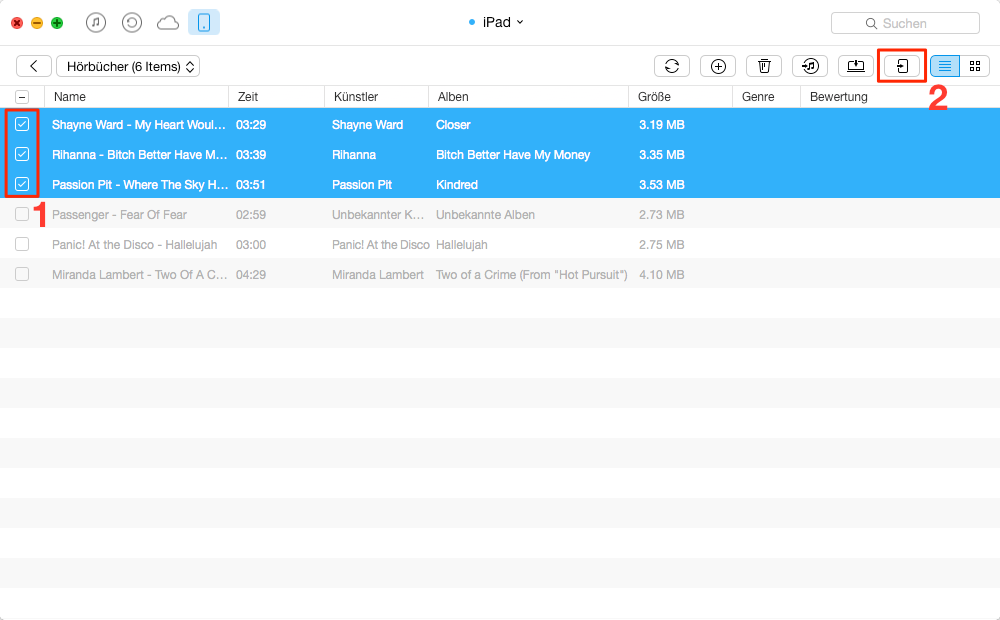
Task: Open the Hörbücher (6 Items) category dropdown
Action: pyautogui.click(x=128, y=66)
